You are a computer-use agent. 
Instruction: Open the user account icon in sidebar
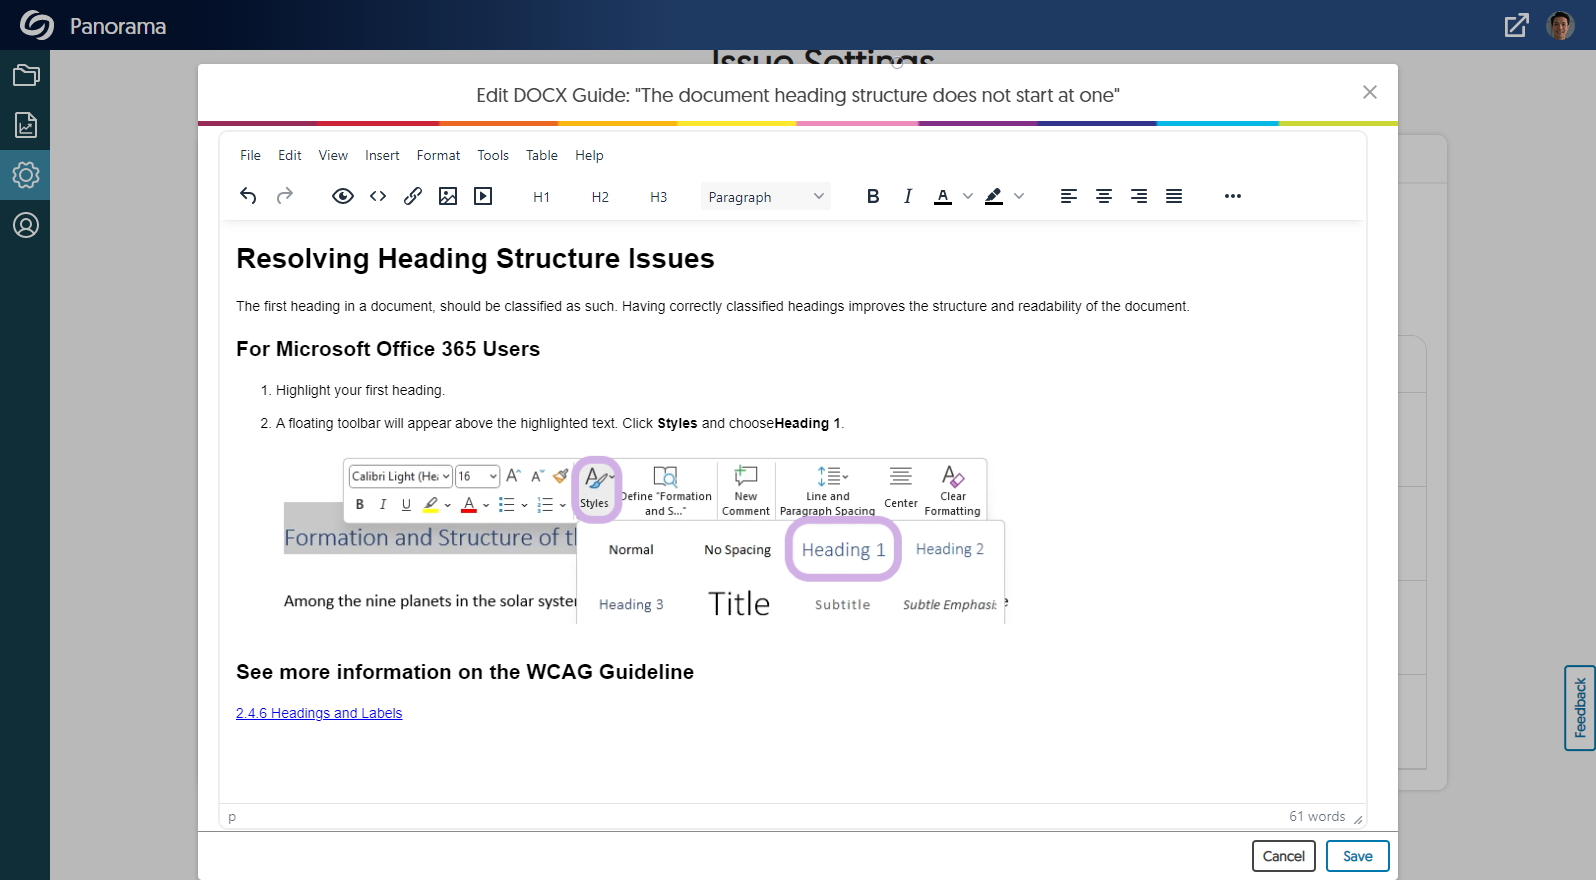click(26, 225)
